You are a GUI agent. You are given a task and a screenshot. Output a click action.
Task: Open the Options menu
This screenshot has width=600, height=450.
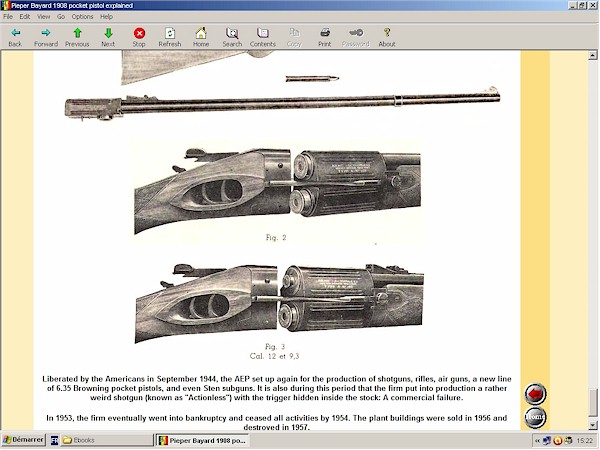tap(83, 16)
